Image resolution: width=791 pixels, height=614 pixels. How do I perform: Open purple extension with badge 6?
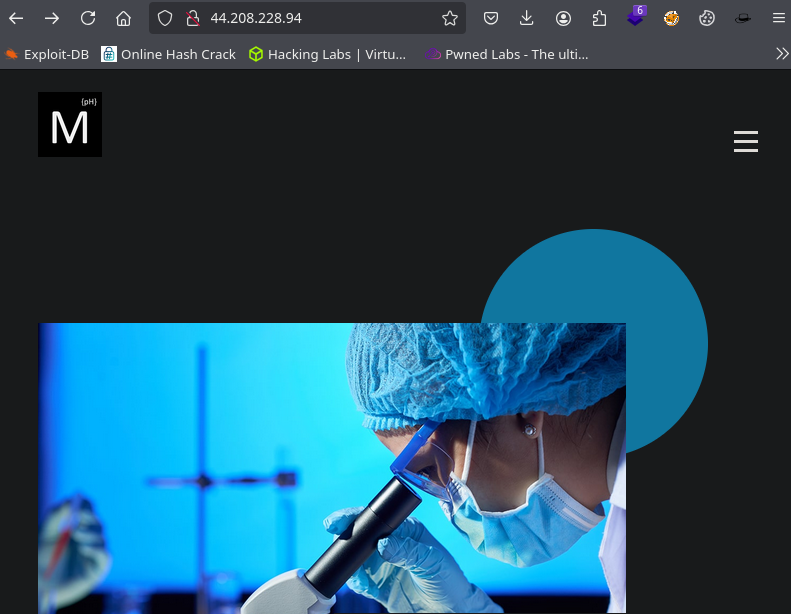click(x=635, y=18)
